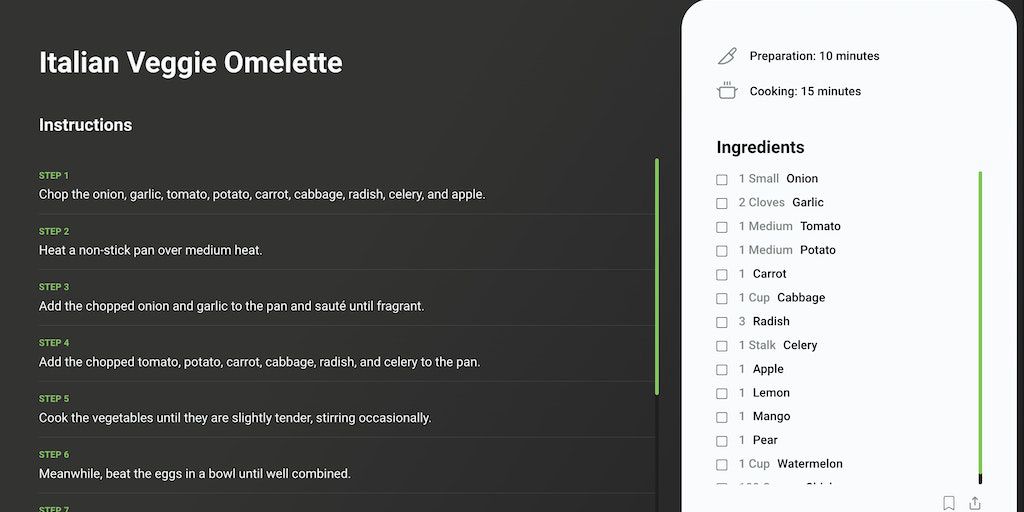
Task: Tick the Garlic cloves checkbox
Action: click(x=722, y=203)
